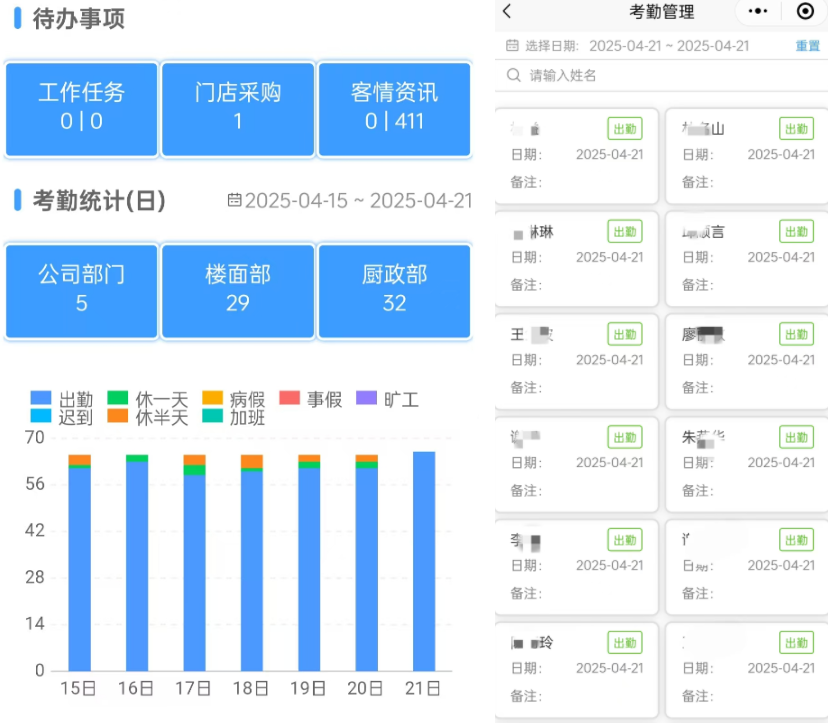Go back using the left arrow icon
The width and height of the screenshot is (828, 723).
click(x=507, y=11)
